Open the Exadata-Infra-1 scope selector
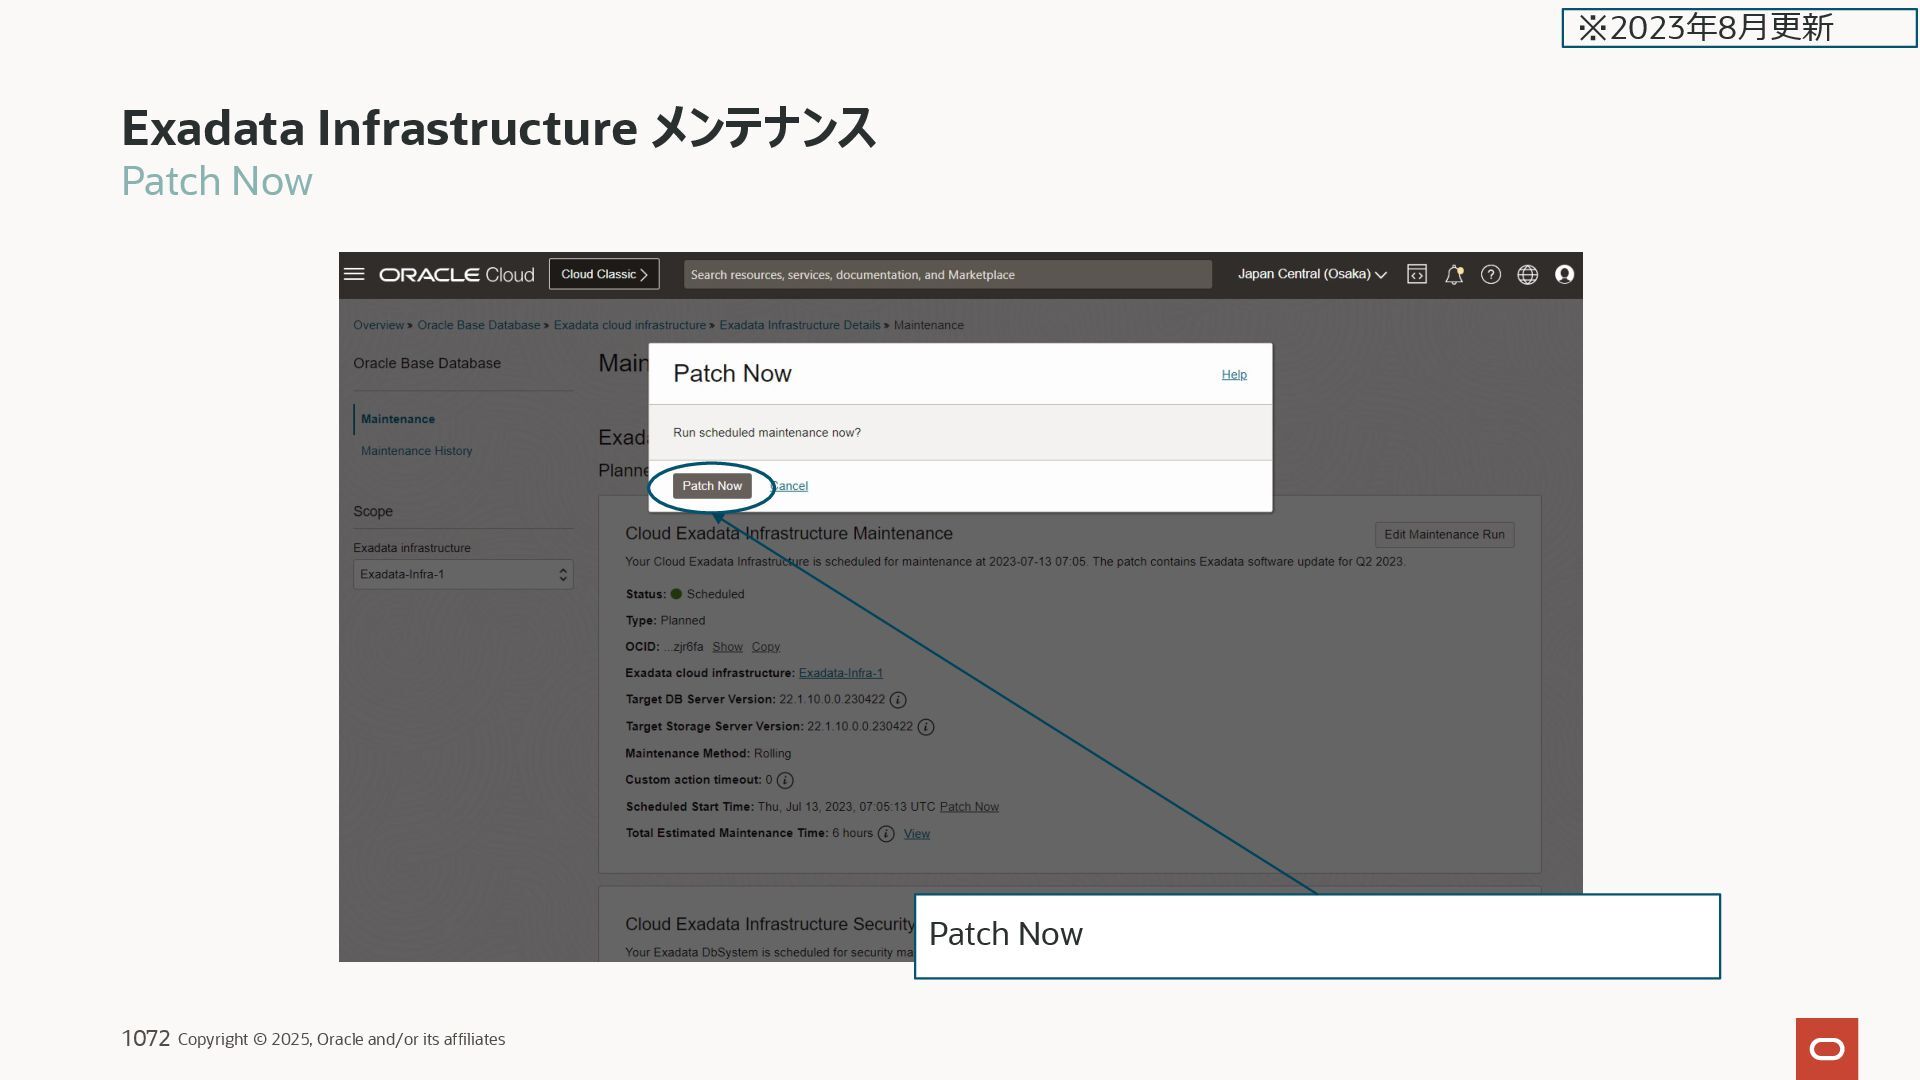This screenshot has width=1920, height=1080. [x=462, y=574]
